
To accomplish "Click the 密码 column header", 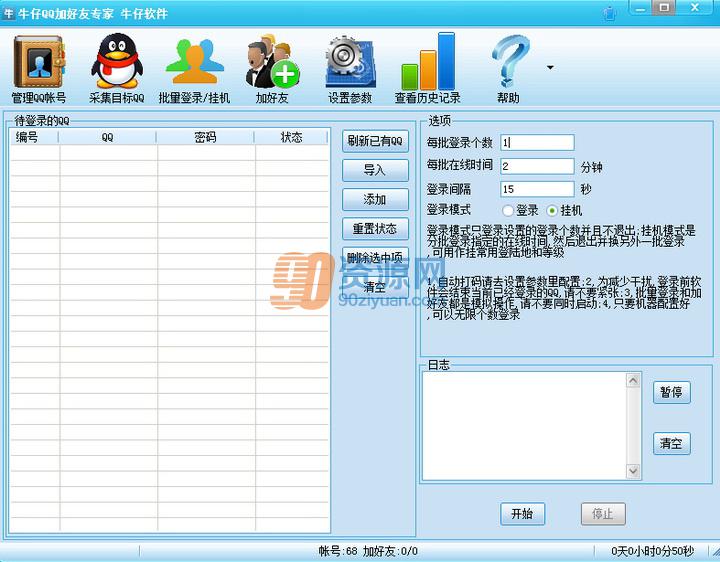I will (205, 137).
